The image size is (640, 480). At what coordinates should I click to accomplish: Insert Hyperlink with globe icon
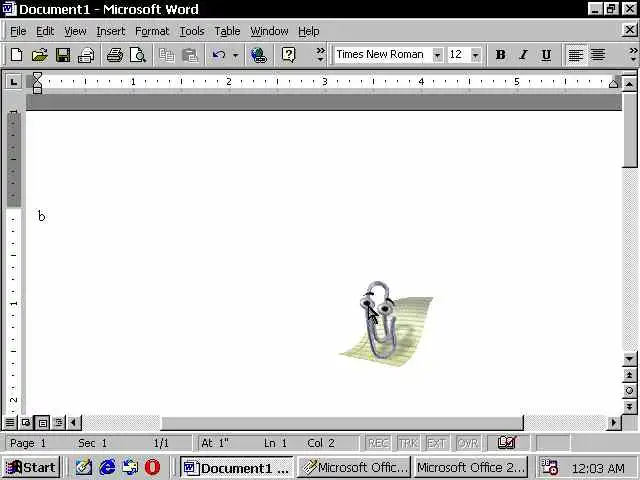pos(259,55)
